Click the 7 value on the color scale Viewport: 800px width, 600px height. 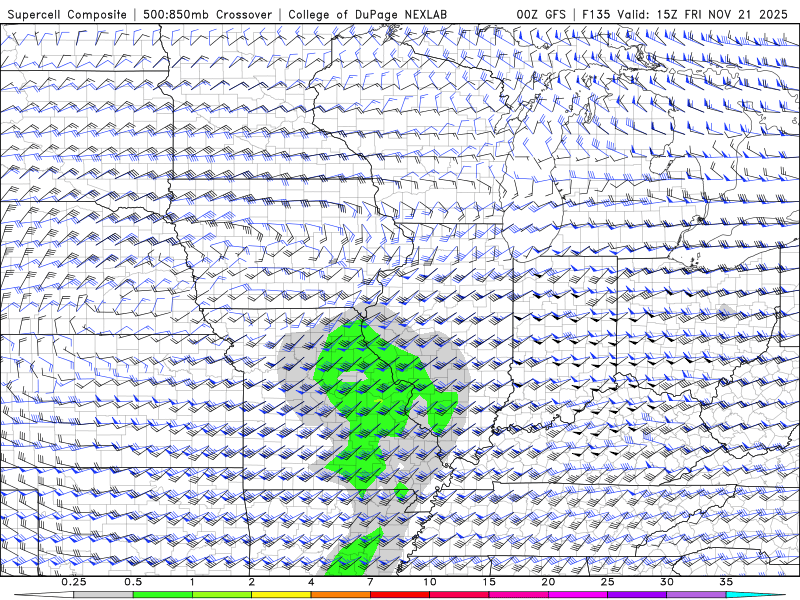click(x=370, y=582)
